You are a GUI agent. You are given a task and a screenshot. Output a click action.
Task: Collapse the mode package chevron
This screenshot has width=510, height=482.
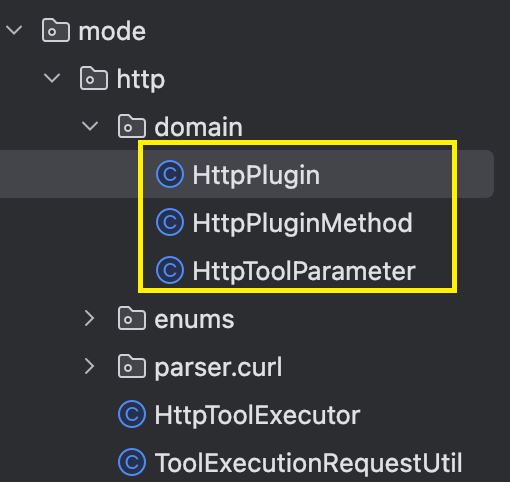pyautogui.click(x=14, y=30)
